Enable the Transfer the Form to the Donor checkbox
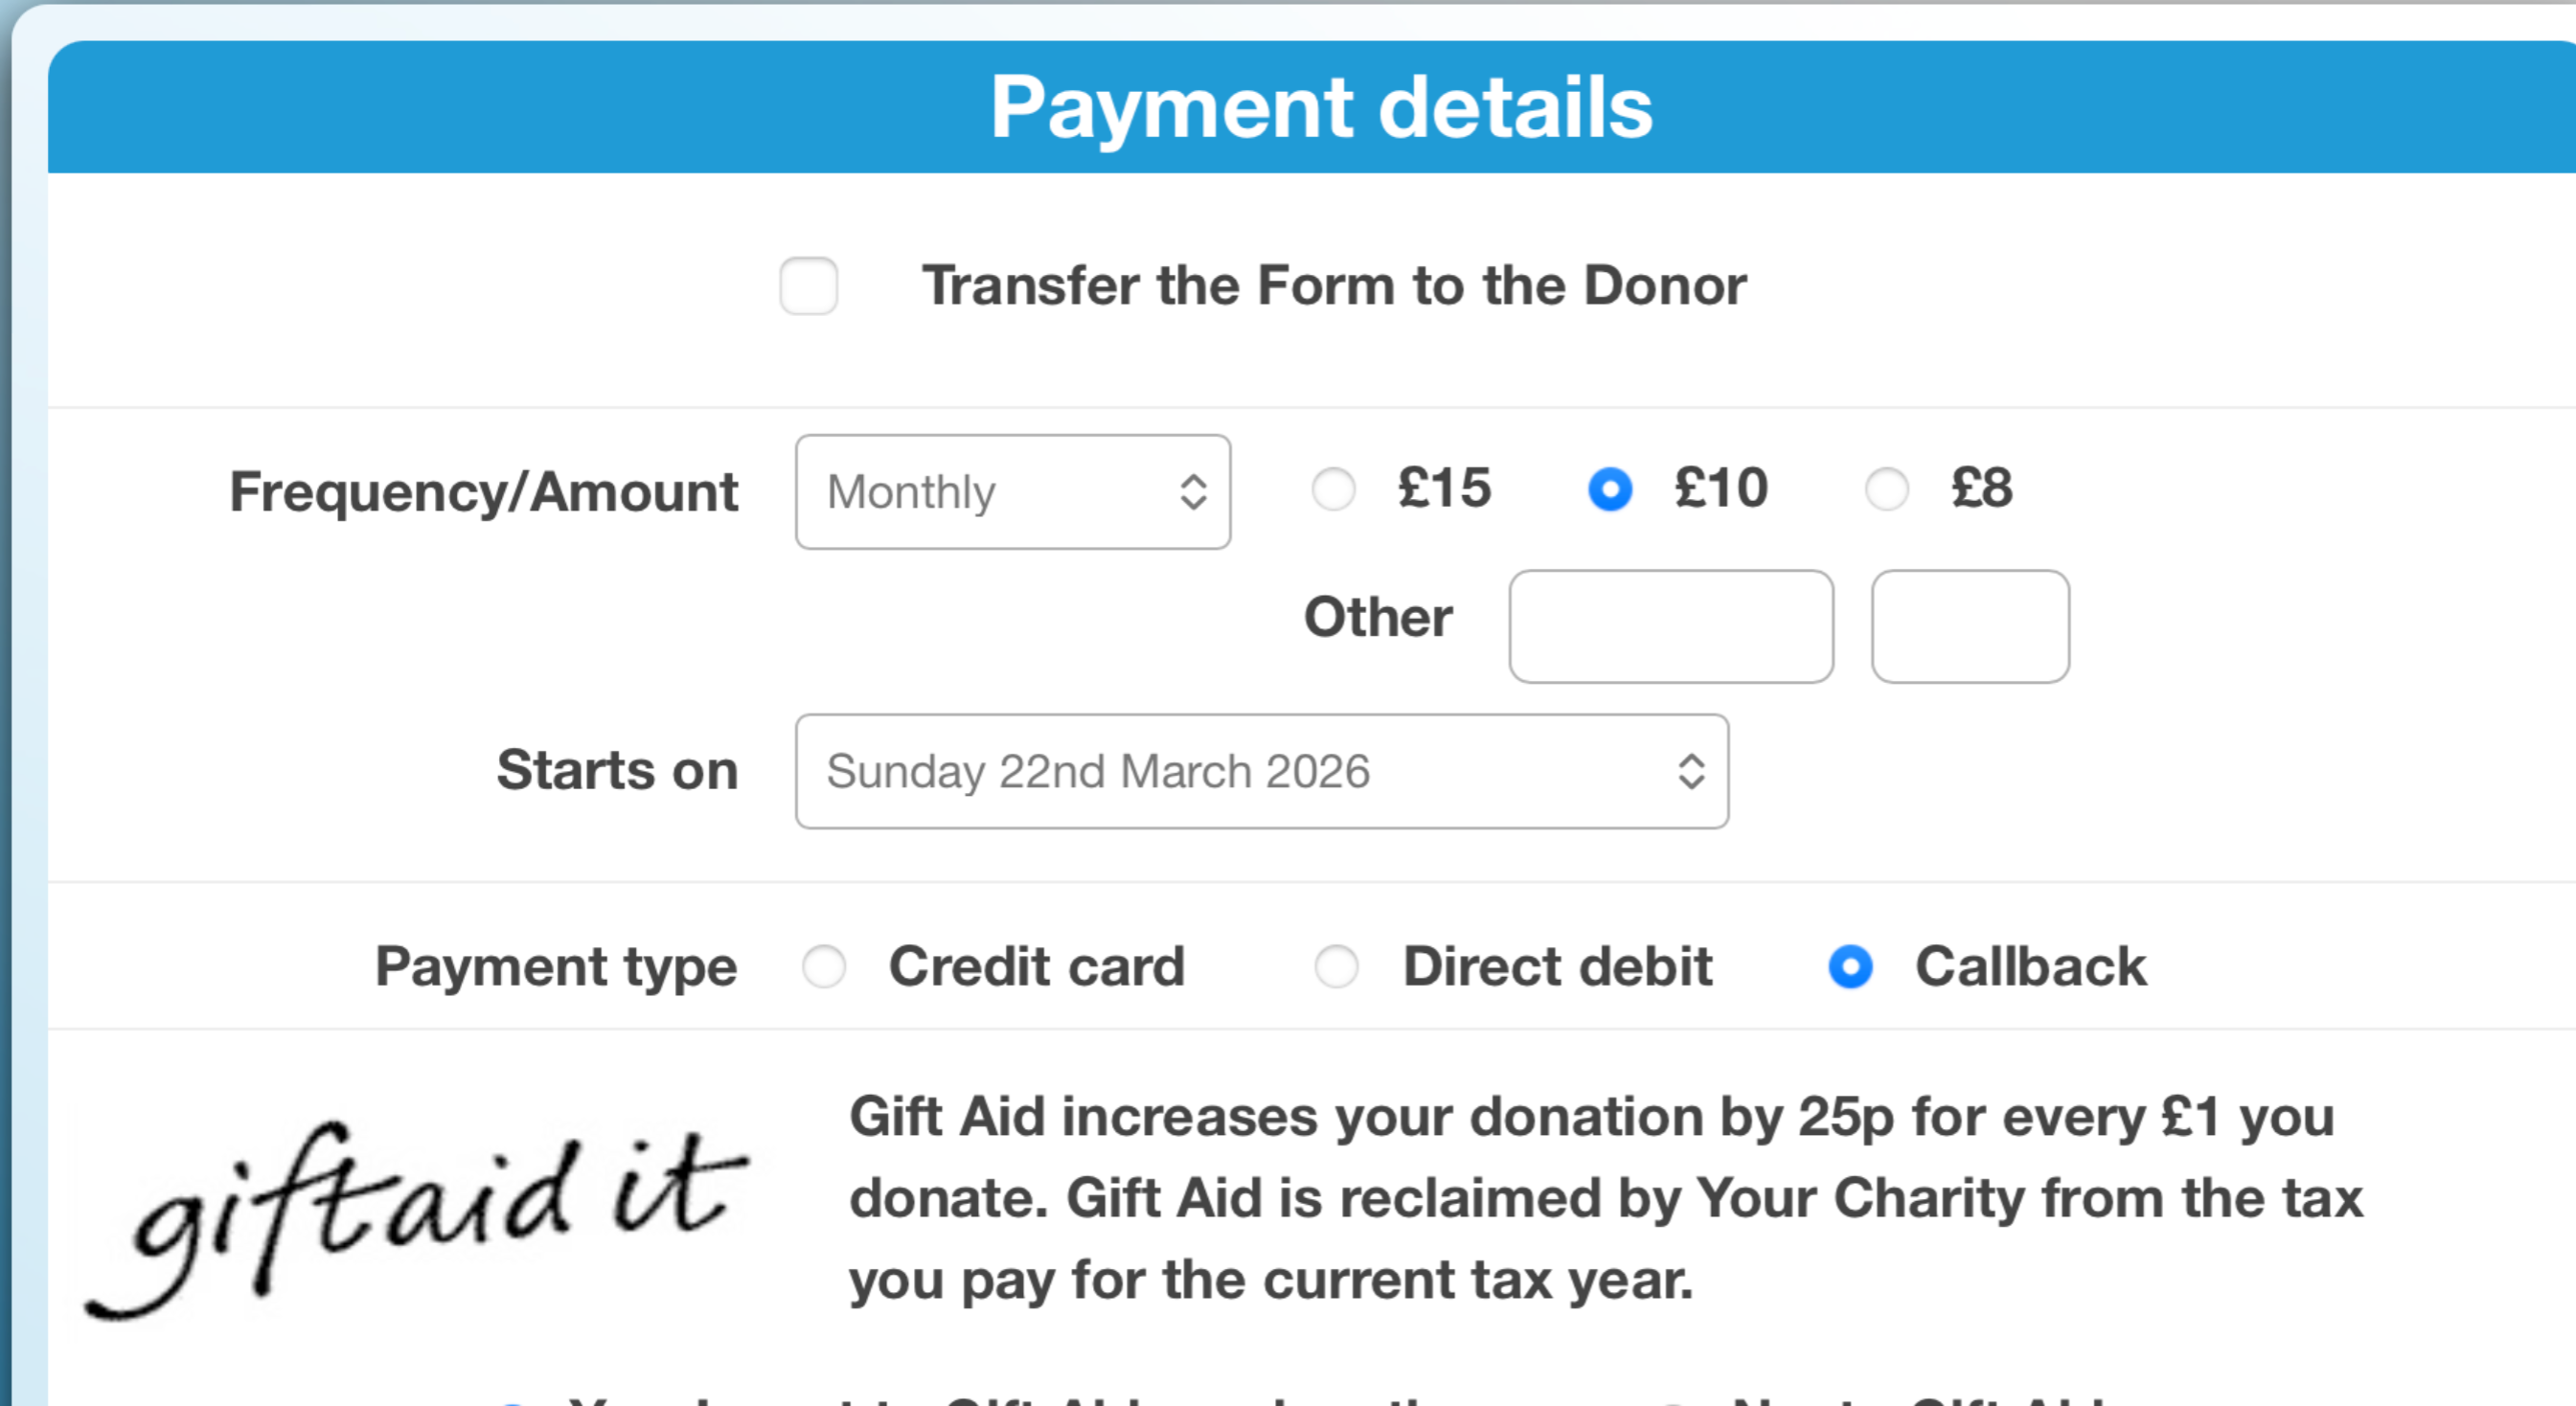 [x=808, y=287]
